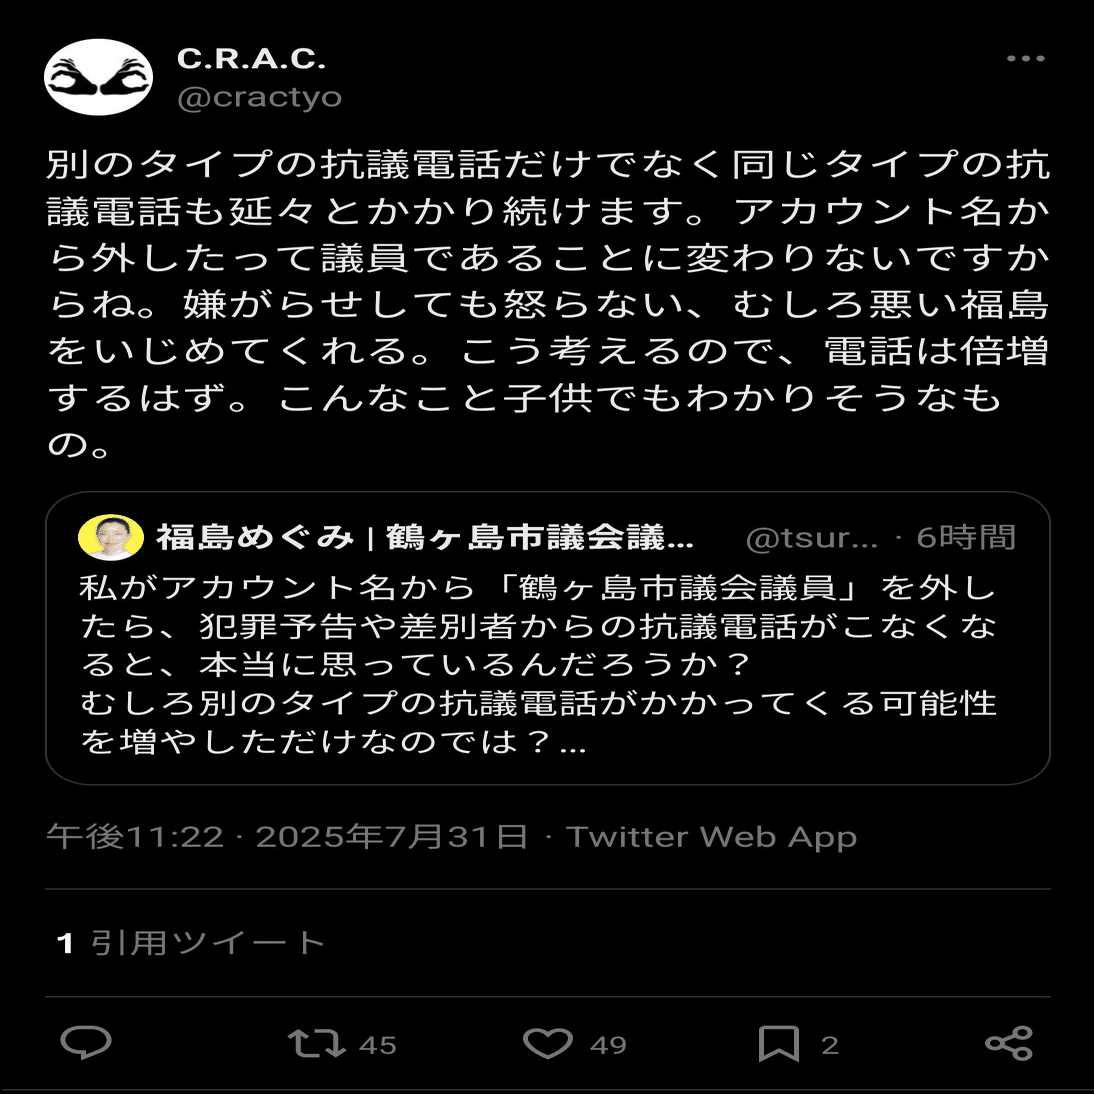Retweet using the arrows icon
This screenshot has width=1094, height=1094.
tap(316, 1044)
